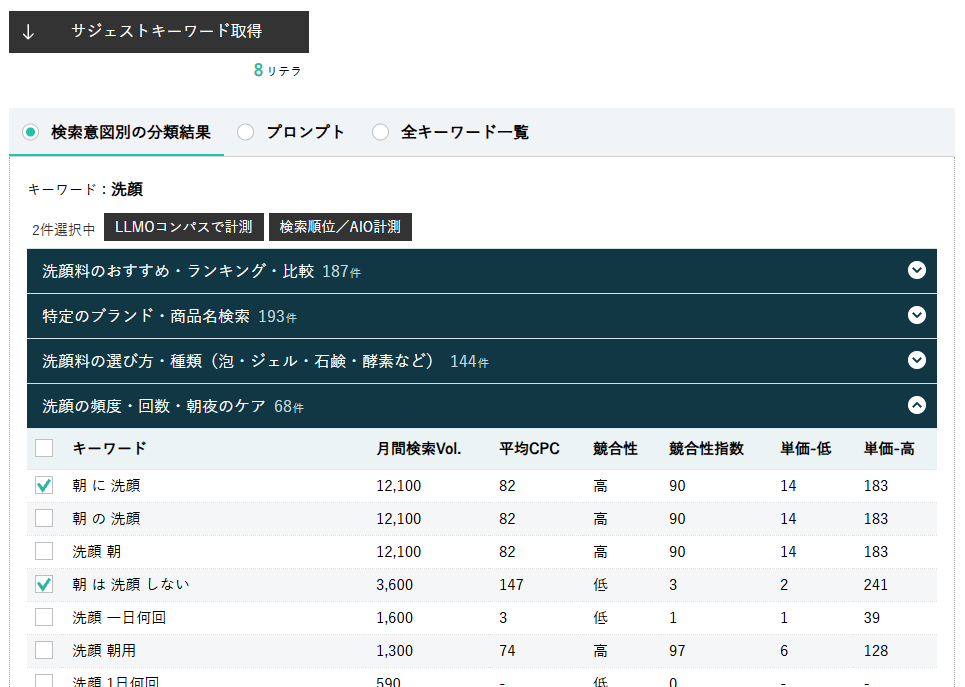Click the keyword text 洗顔 朝
The height and width of the screenshot is (687, 965).
coord(97,552)
